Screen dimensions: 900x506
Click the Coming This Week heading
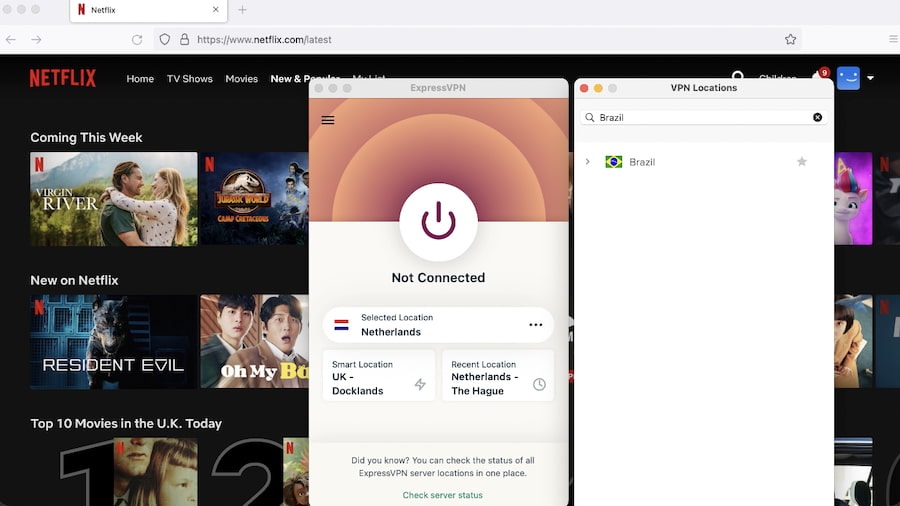tap(86, 138)
